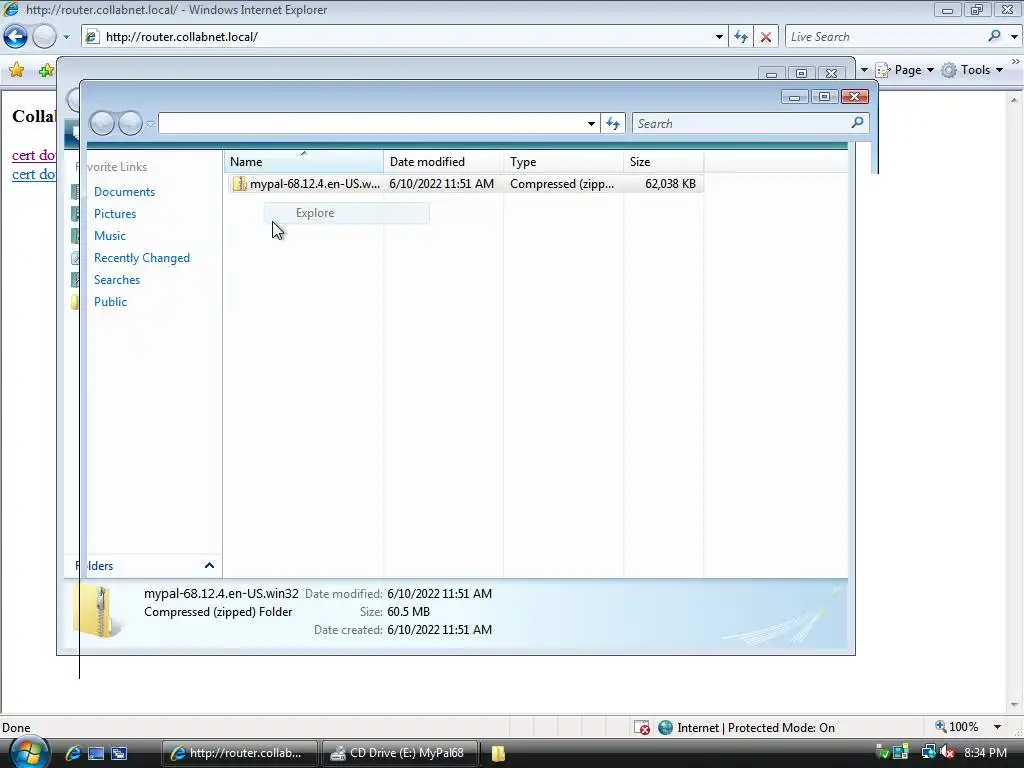Show more IE toolbar commands chevron
1024x768 pixels.
coord(1016,61)
